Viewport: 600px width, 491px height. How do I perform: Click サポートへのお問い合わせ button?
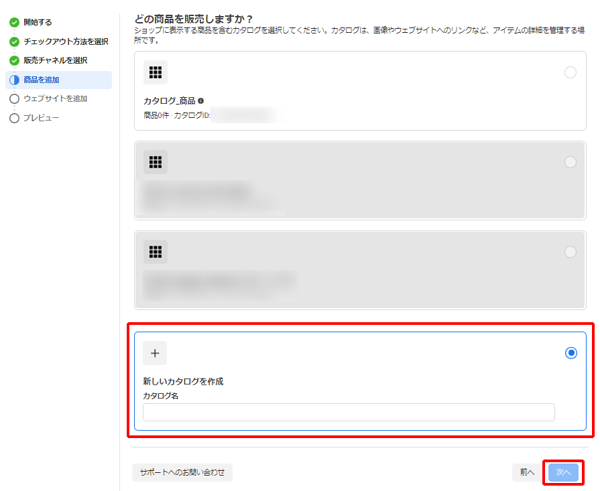[182, 473]
